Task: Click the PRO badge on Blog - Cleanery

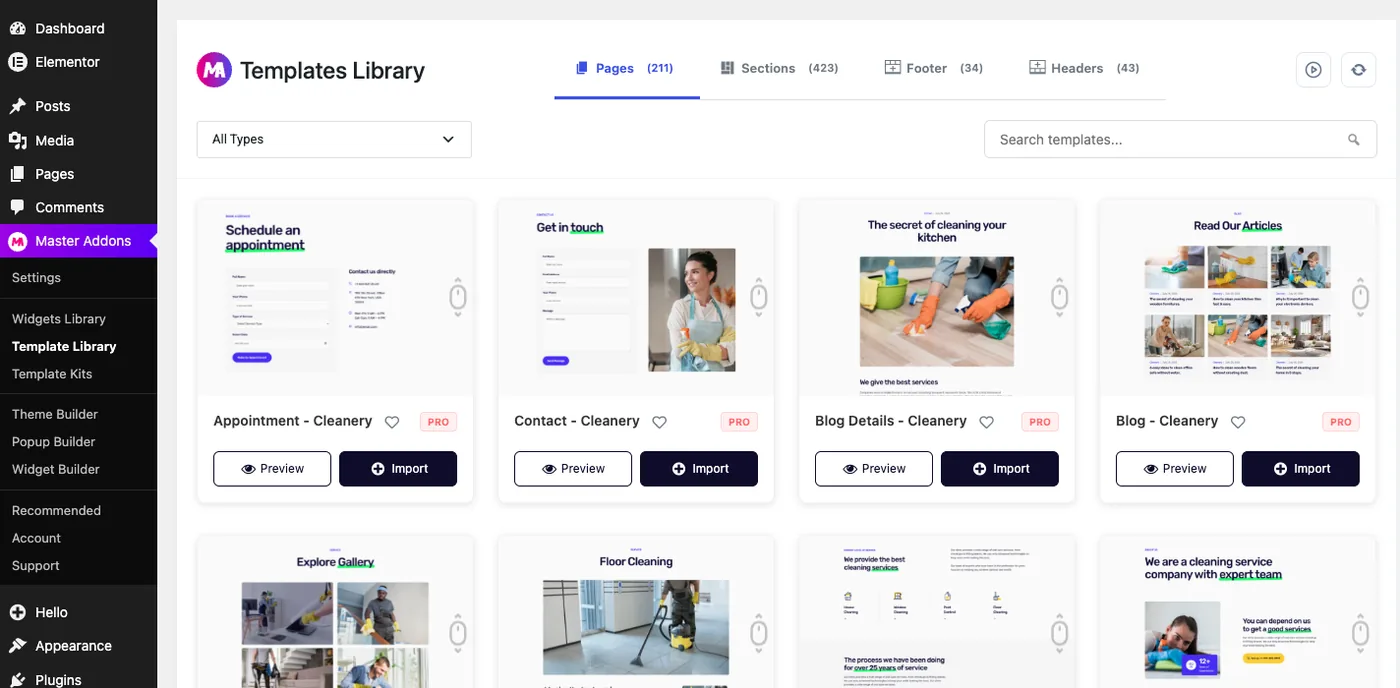Action: pos(1341,422)
